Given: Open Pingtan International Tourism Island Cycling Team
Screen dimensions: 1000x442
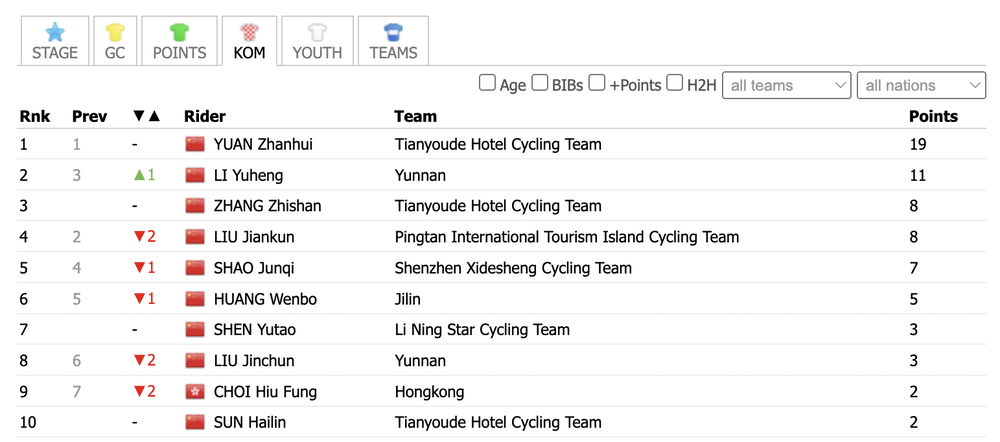Looking at the screenshot, I should pyautogui.click(x=566, y=237).
